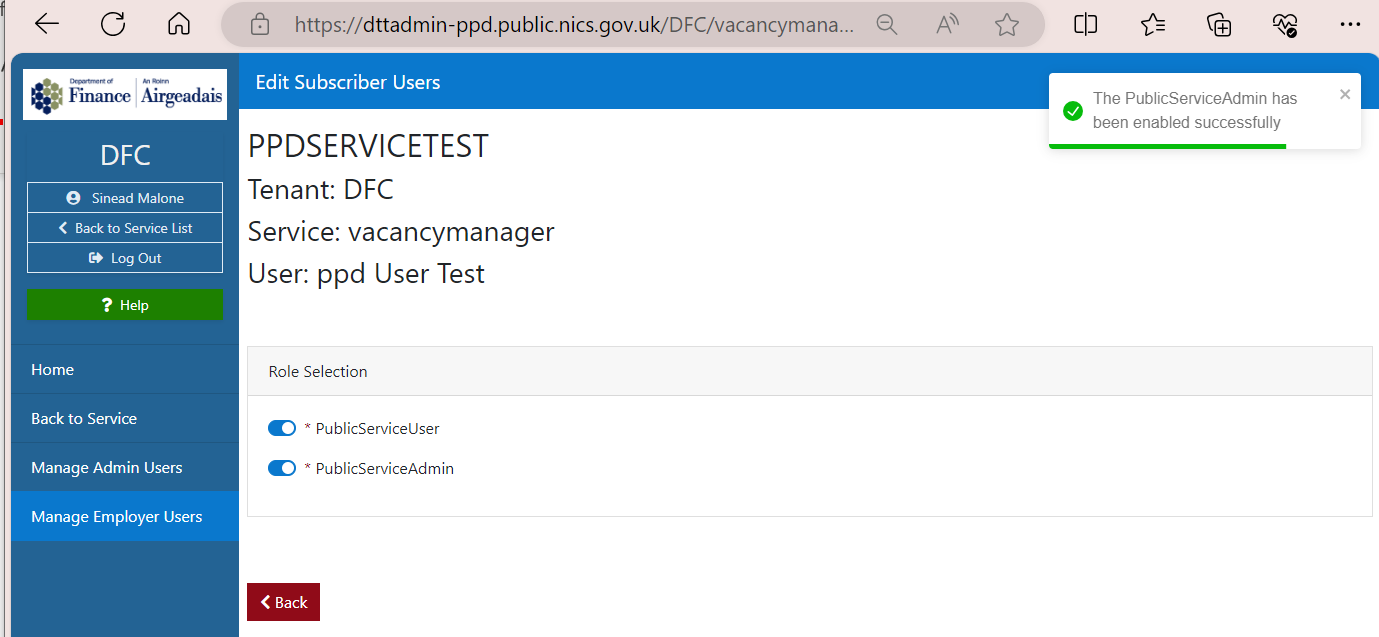Click the zoom magnifier icon in the address bar
The width and height of the screenshot is (1379, 637).
887,24
